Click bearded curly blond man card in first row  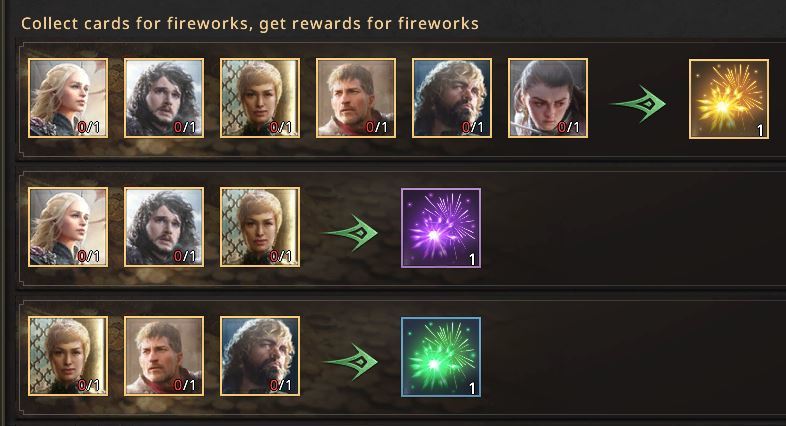pos(452,98)
